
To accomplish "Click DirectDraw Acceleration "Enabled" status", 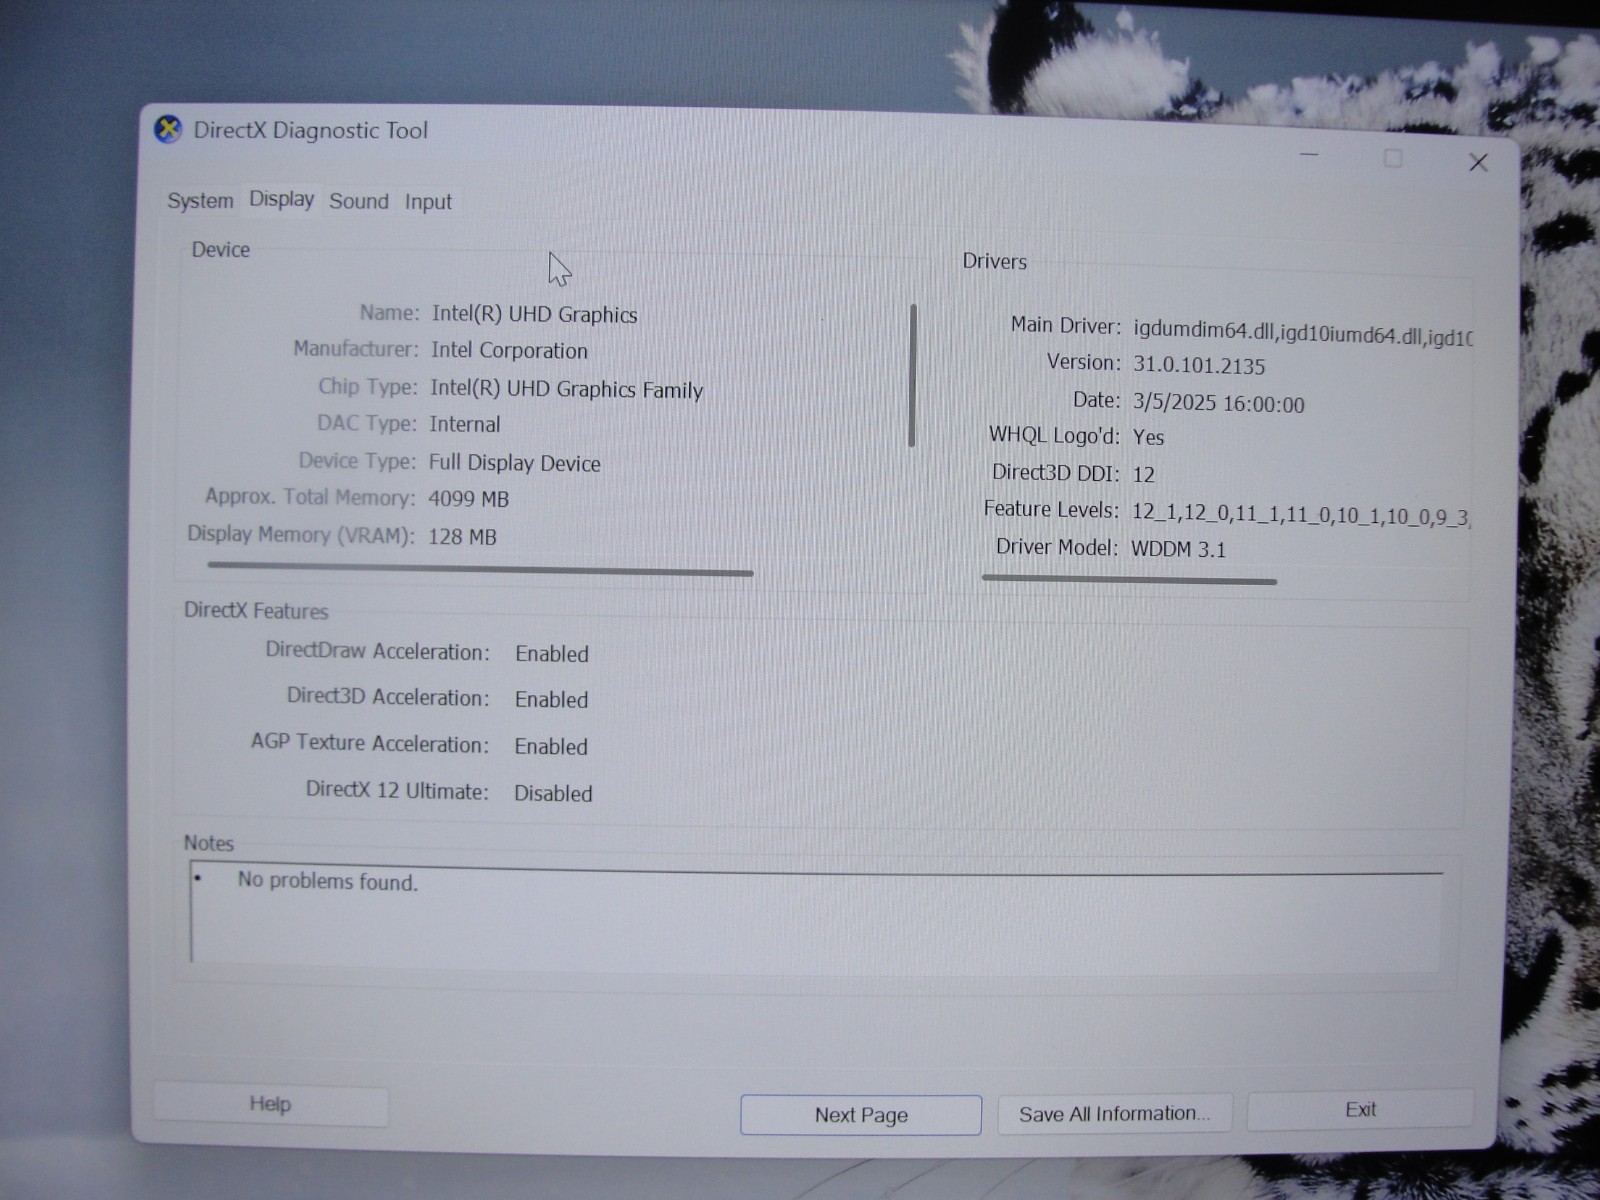I will [x=551, y=654].
